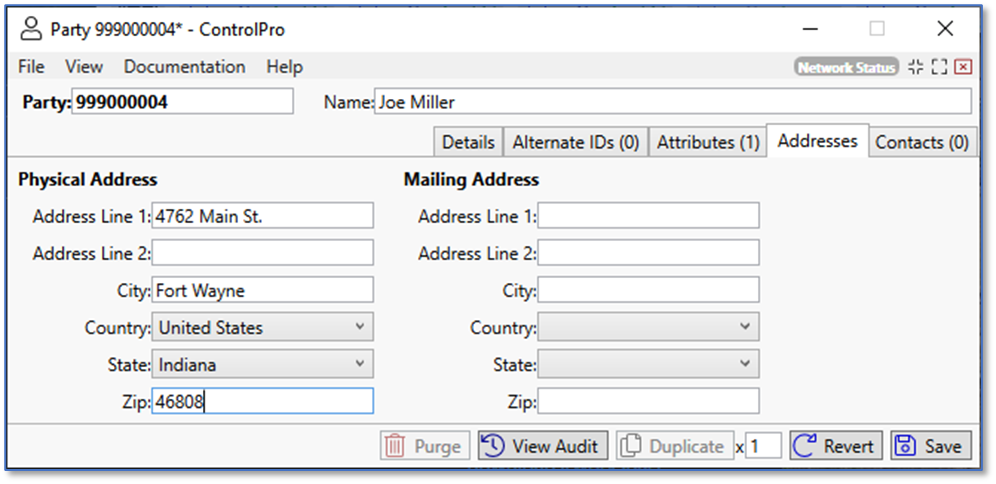Image resolution: width=996 pixels, height=484 pixels.
Task: Expand Physical Address State dropdown
Action: click(360, 365)
